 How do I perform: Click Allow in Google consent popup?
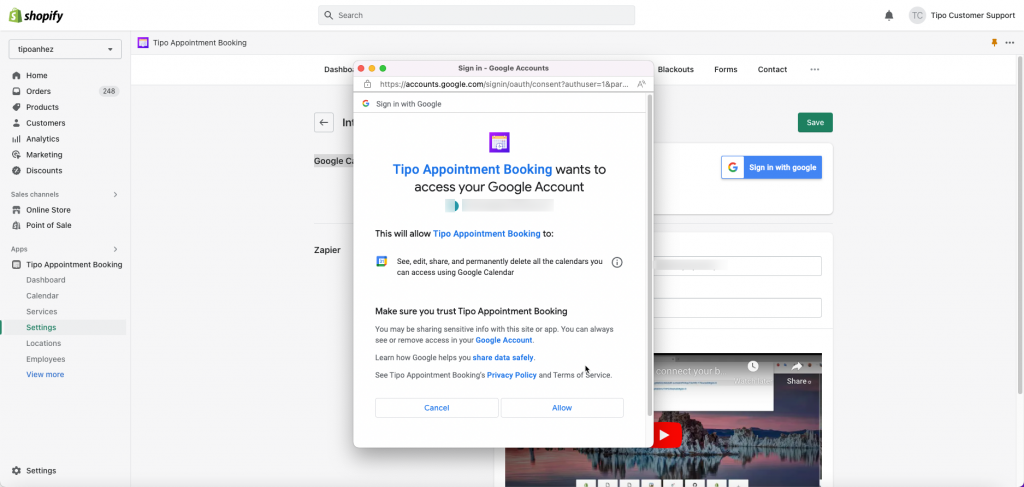coord(562,407)
